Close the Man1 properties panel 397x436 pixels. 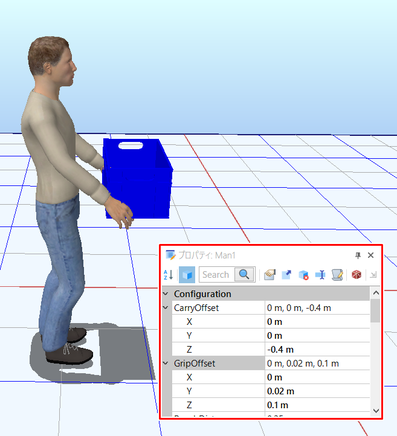(371, 255)
